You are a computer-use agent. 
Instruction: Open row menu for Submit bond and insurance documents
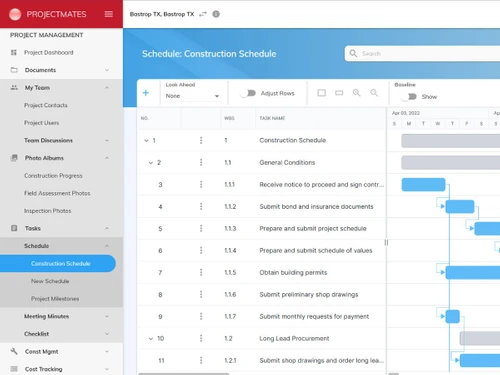coord(201,206)
